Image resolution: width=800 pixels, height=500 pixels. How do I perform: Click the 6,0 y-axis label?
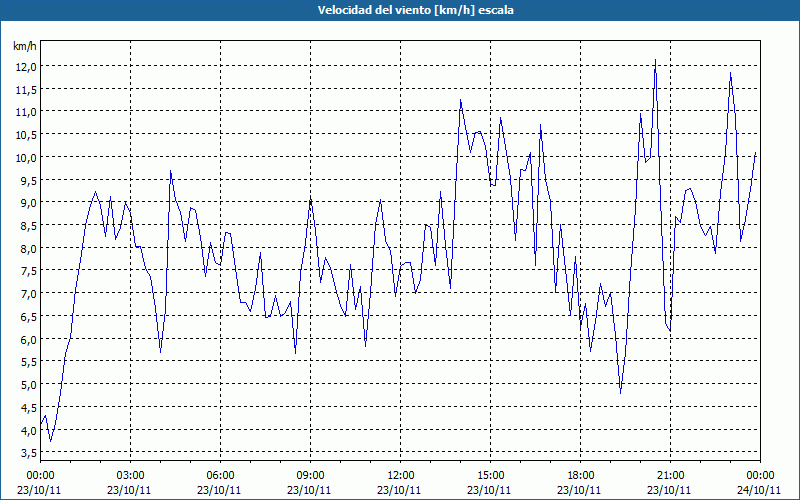(28, 339)
